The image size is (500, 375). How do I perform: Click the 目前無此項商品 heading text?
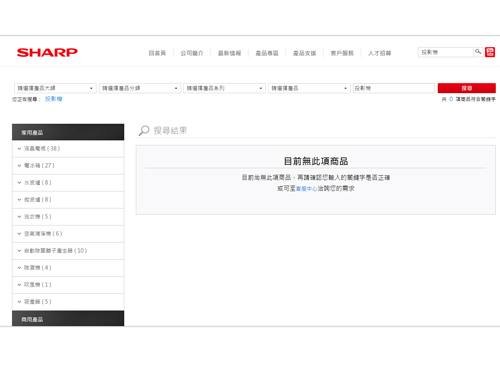coord(316,161)
